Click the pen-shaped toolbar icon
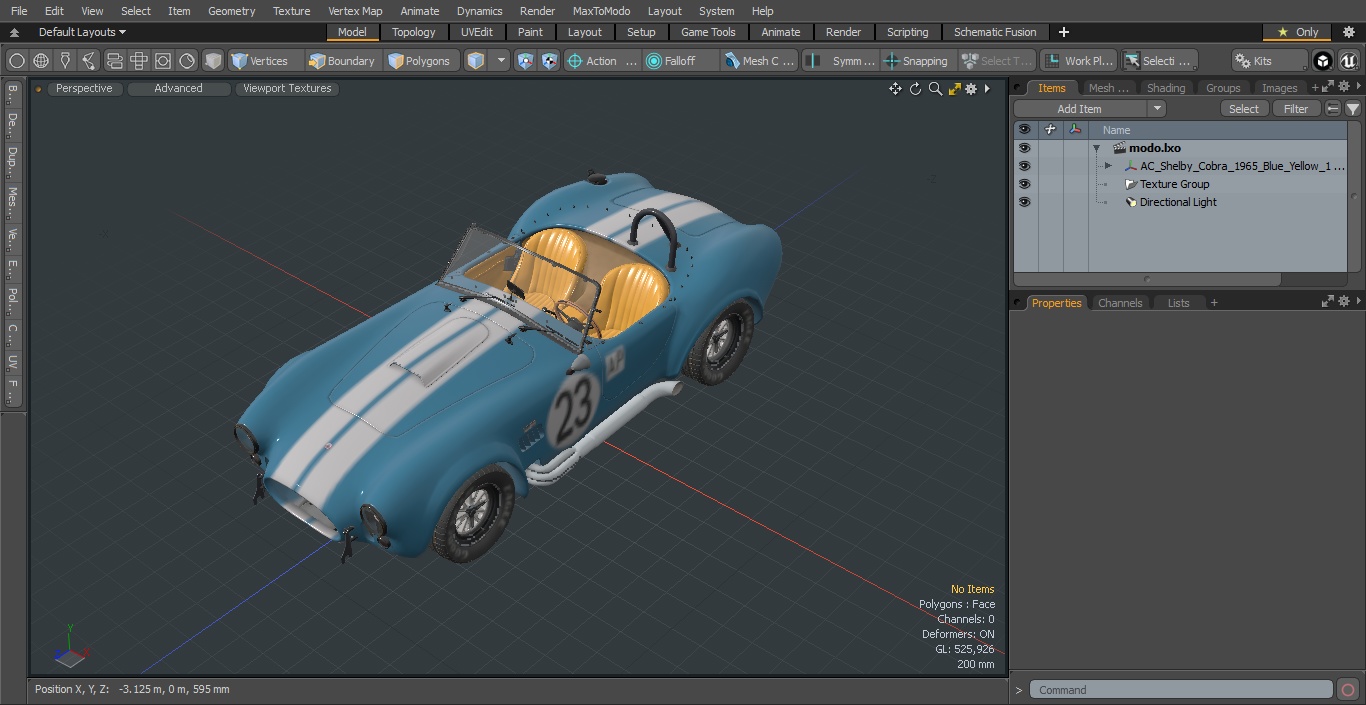 65,61
